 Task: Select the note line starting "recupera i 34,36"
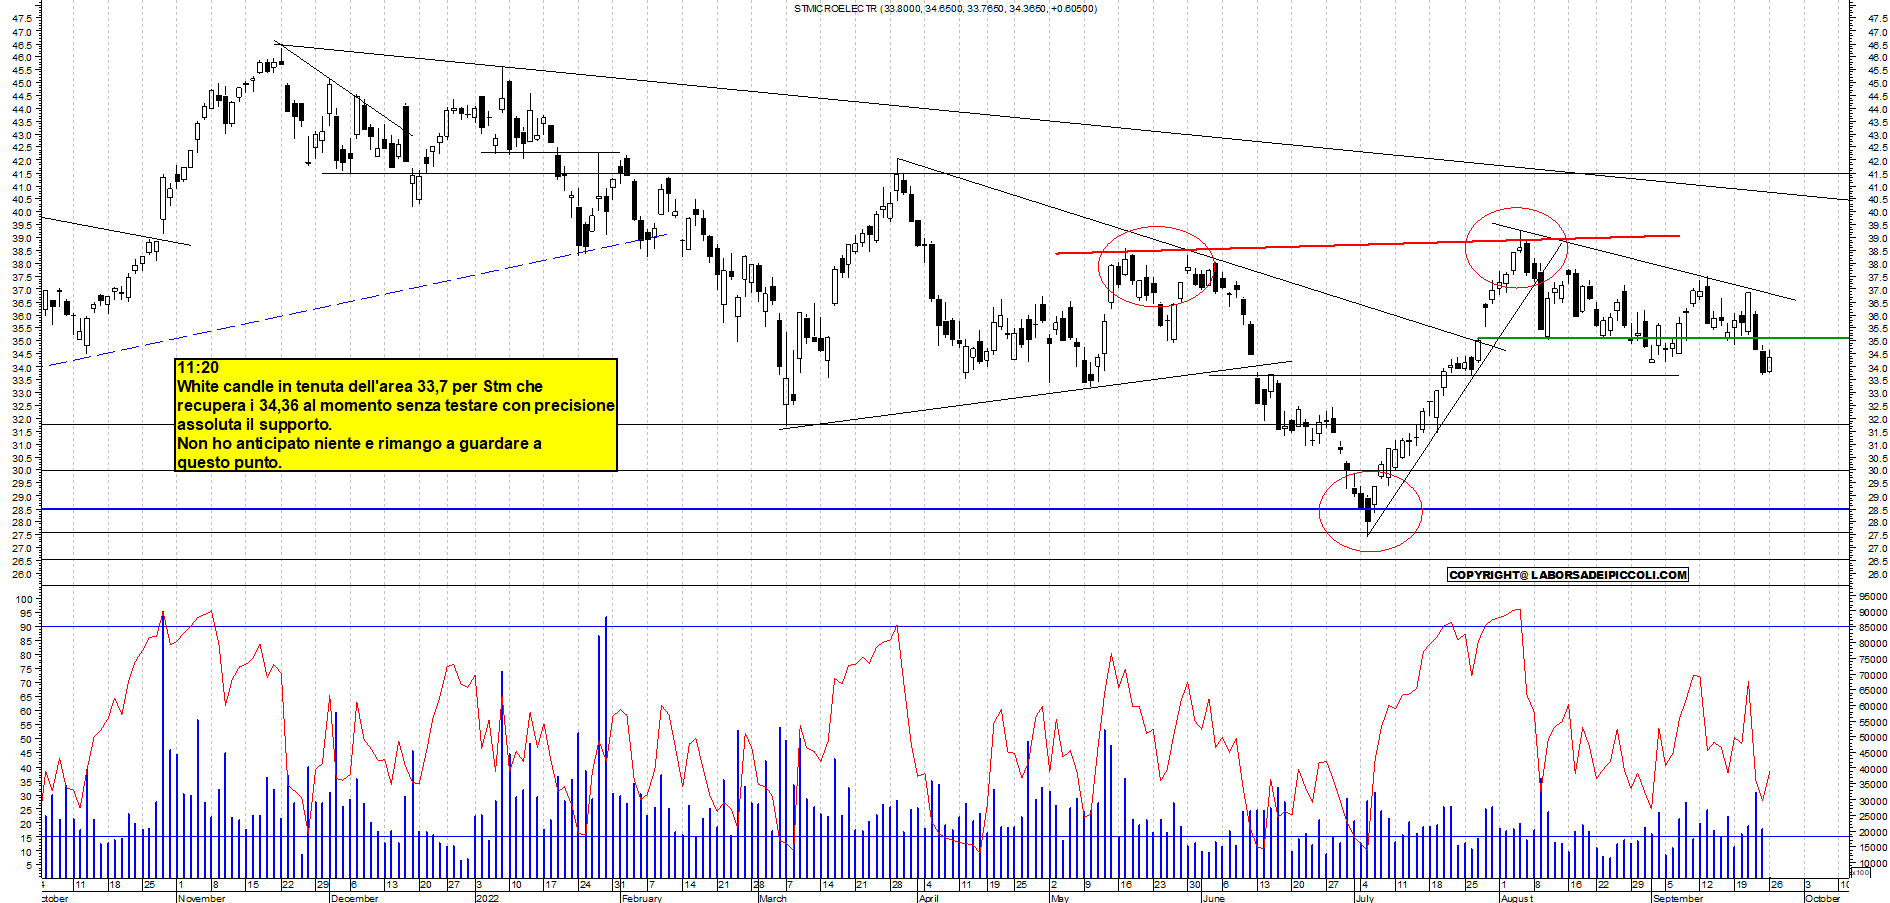[x=396, y=405]
